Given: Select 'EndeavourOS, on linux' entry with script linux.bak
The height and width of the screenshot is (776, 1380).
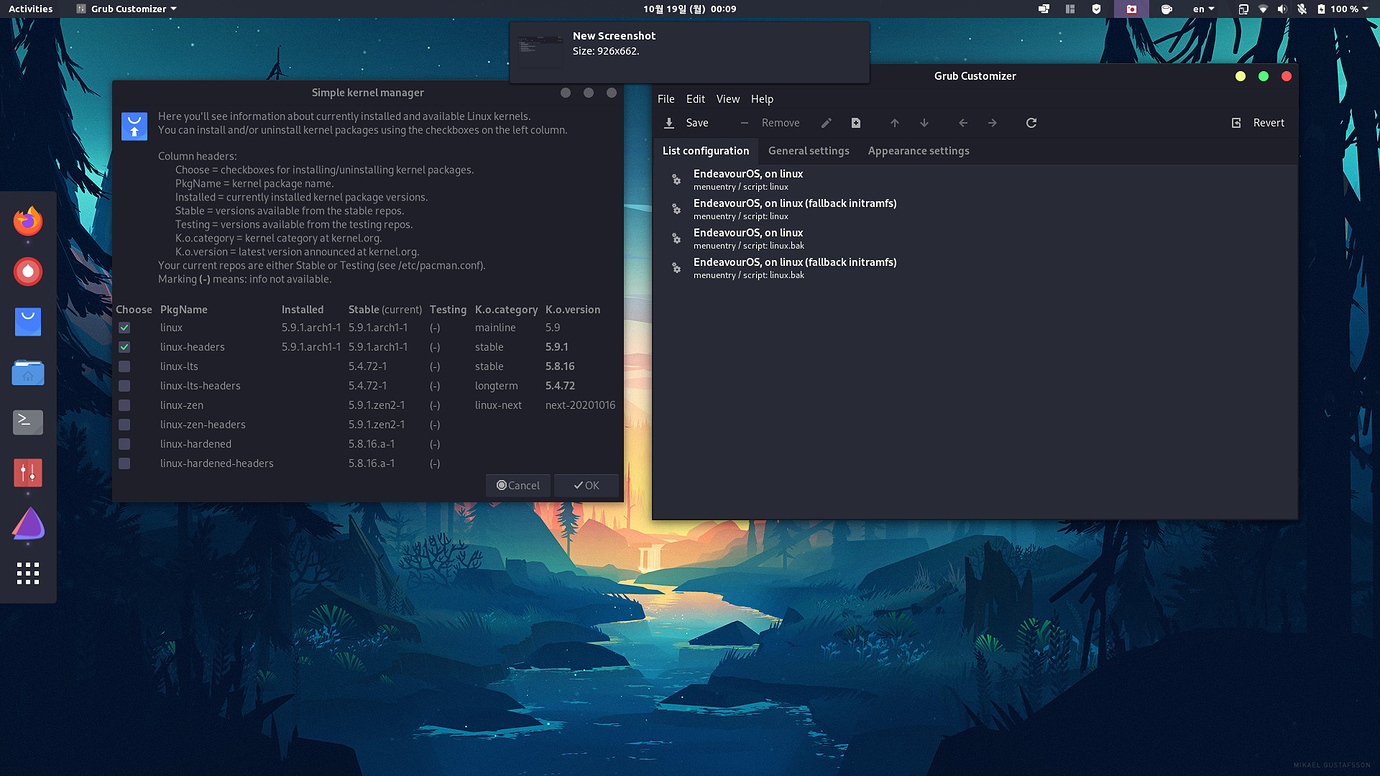Looking at the screenshot, I should pyautogui.click(x=975, y=238).
